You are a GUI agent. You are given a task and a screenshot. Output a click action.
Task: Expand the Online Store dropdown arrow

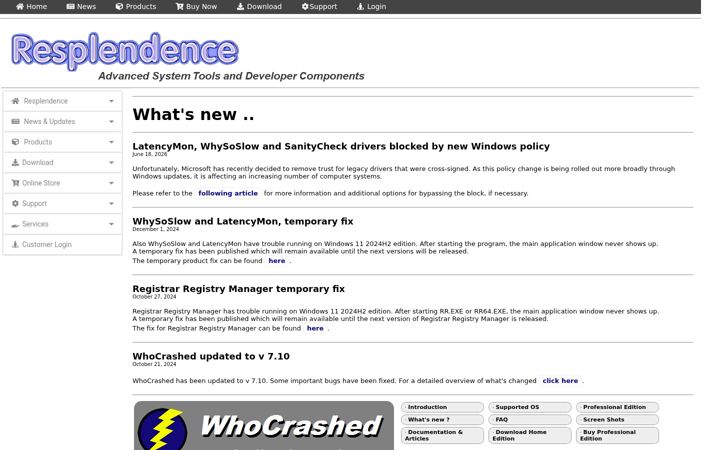pos(111,183)
